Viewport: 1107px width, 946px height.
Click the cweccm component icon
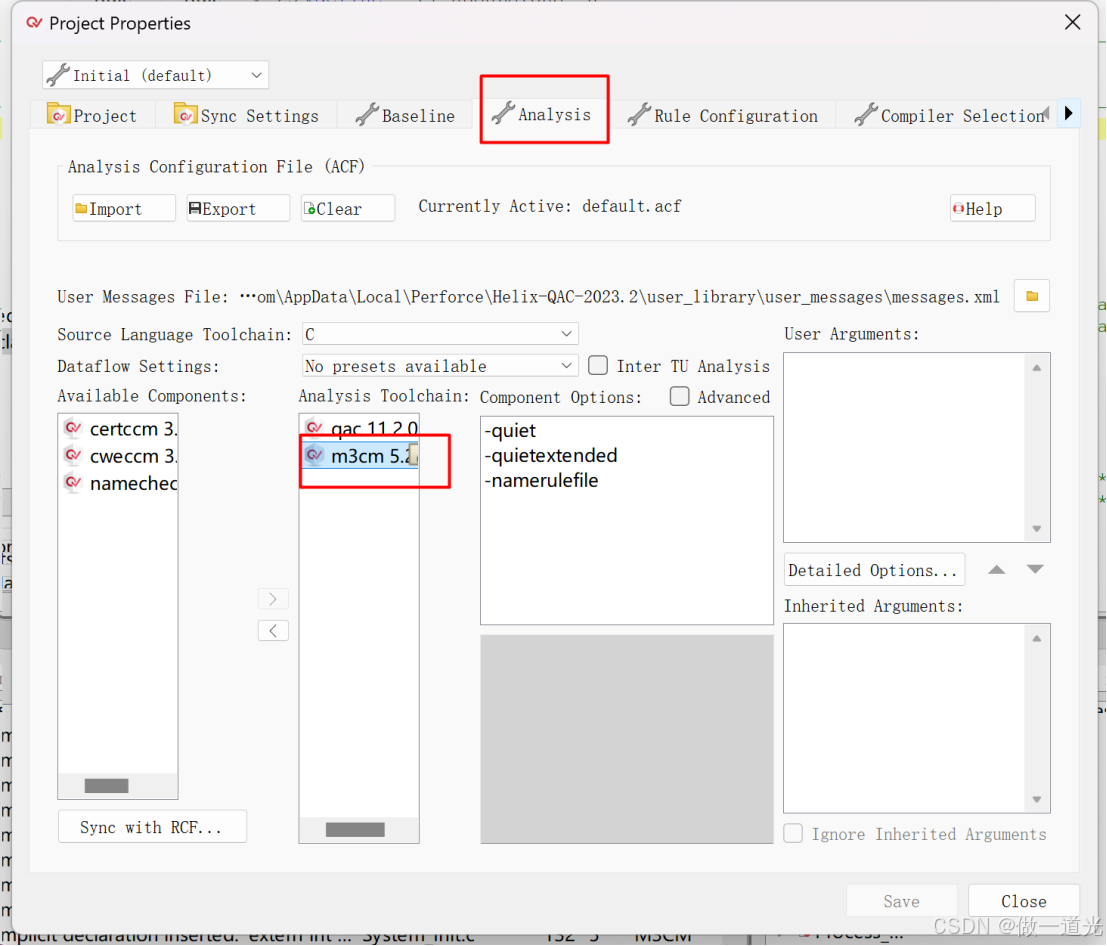pyautogui.click(x=73, y=455)
